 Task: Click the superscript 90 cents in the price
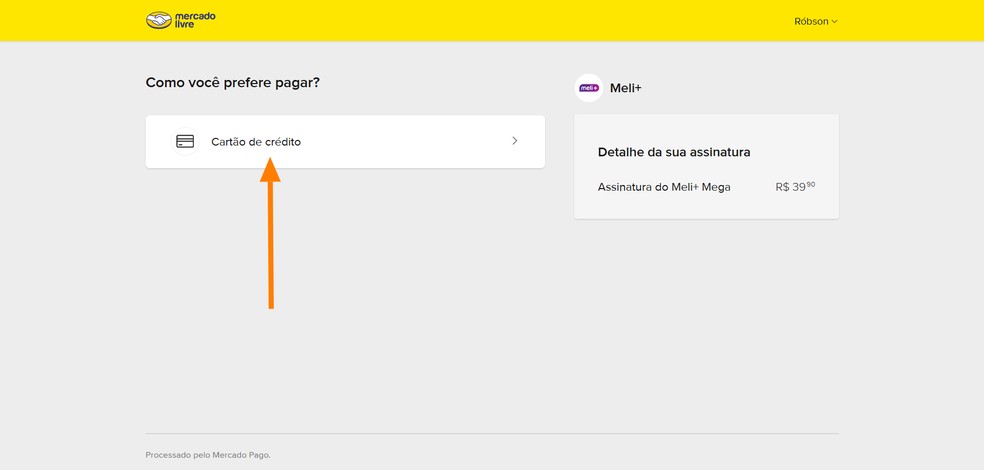[811, 184]
